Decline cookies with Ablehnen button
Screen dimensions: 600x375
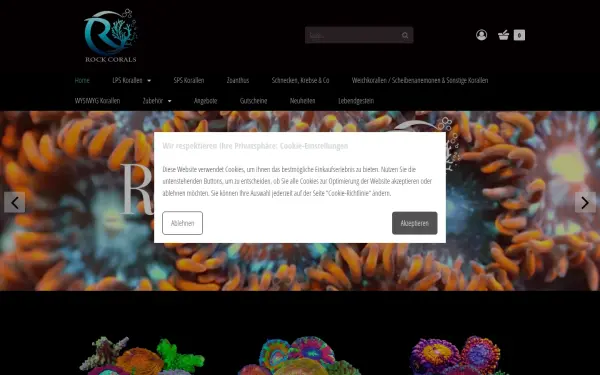click(183, 223)
